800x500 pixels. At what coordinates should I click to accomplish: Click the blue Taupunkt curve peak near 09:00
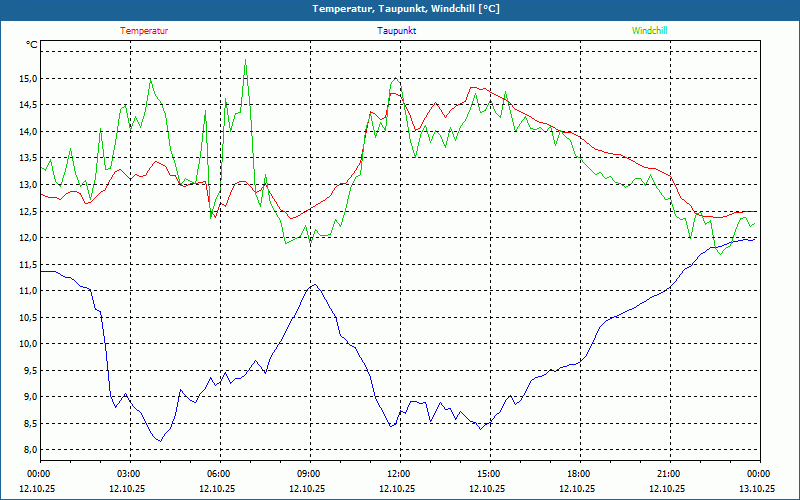pyautogui.click(x=314, y=285)
